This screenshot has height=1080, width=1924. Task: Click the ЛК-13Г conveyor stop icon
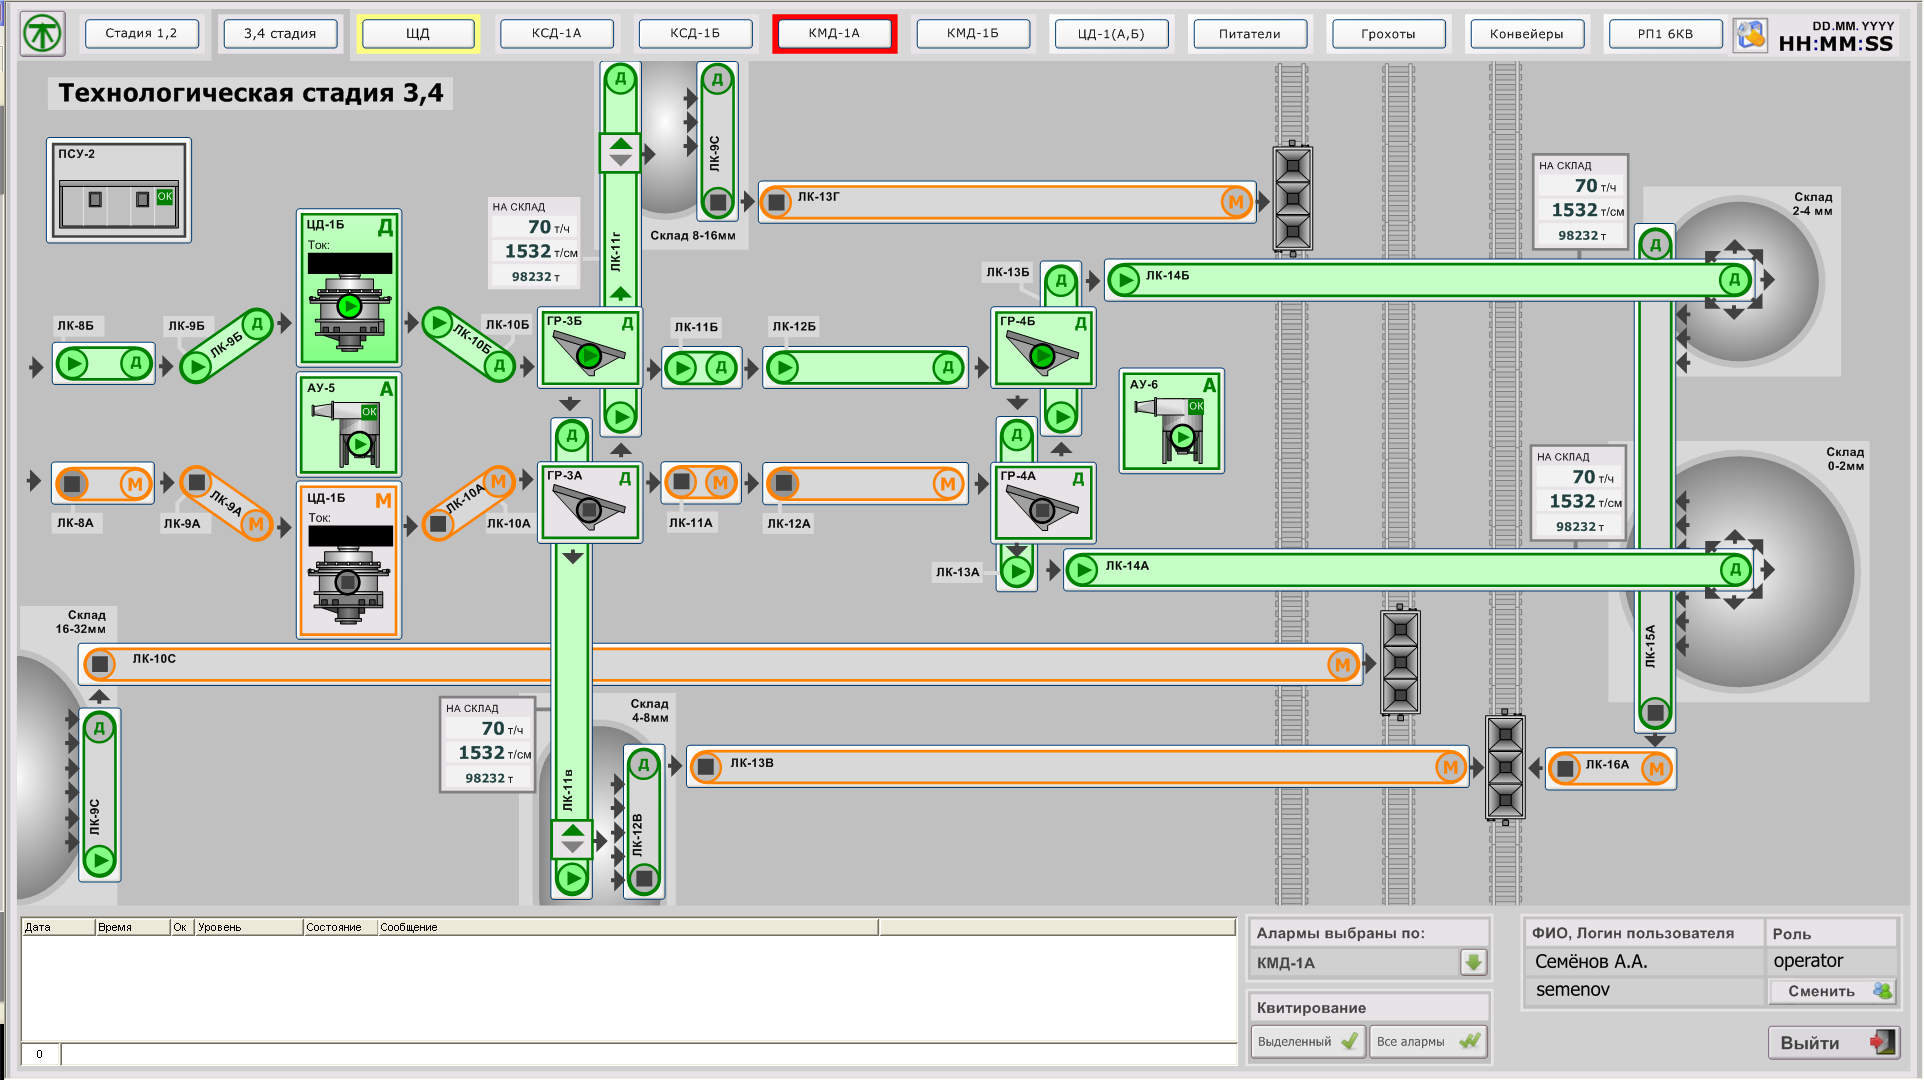tap(776, 203)
